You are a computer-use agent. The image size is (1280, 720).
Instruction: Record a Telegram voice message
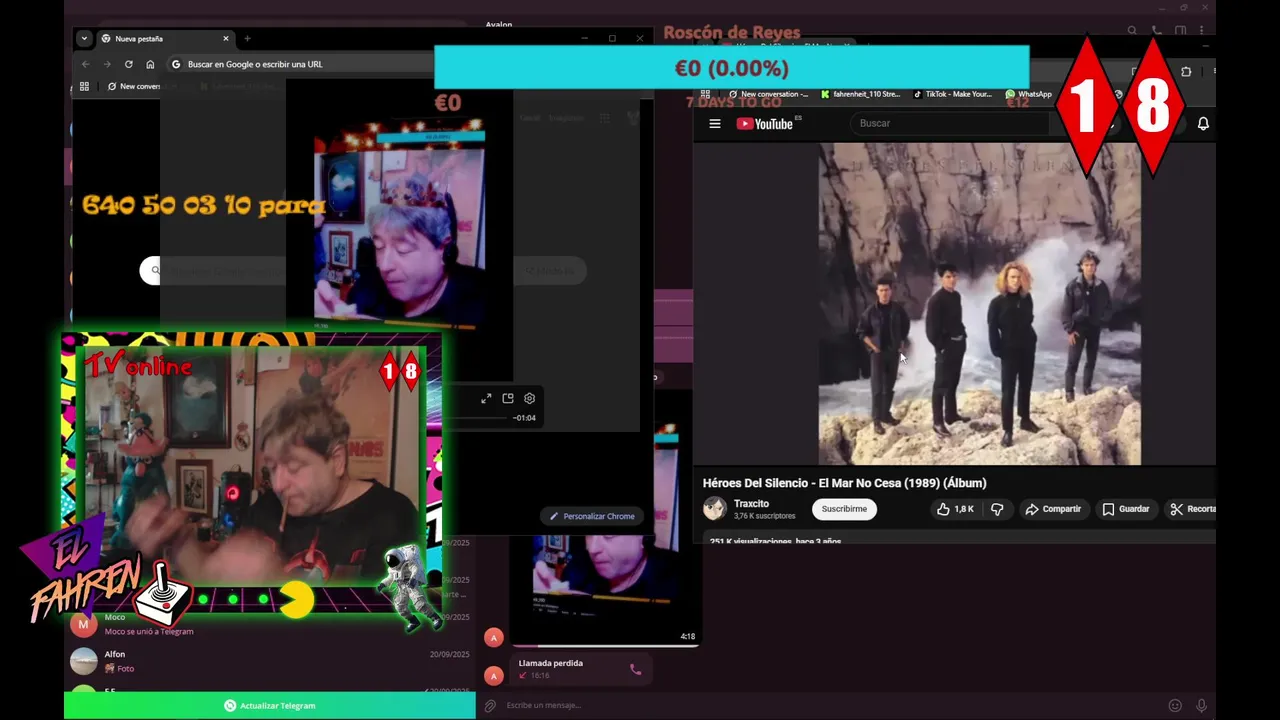(1202, 705)
